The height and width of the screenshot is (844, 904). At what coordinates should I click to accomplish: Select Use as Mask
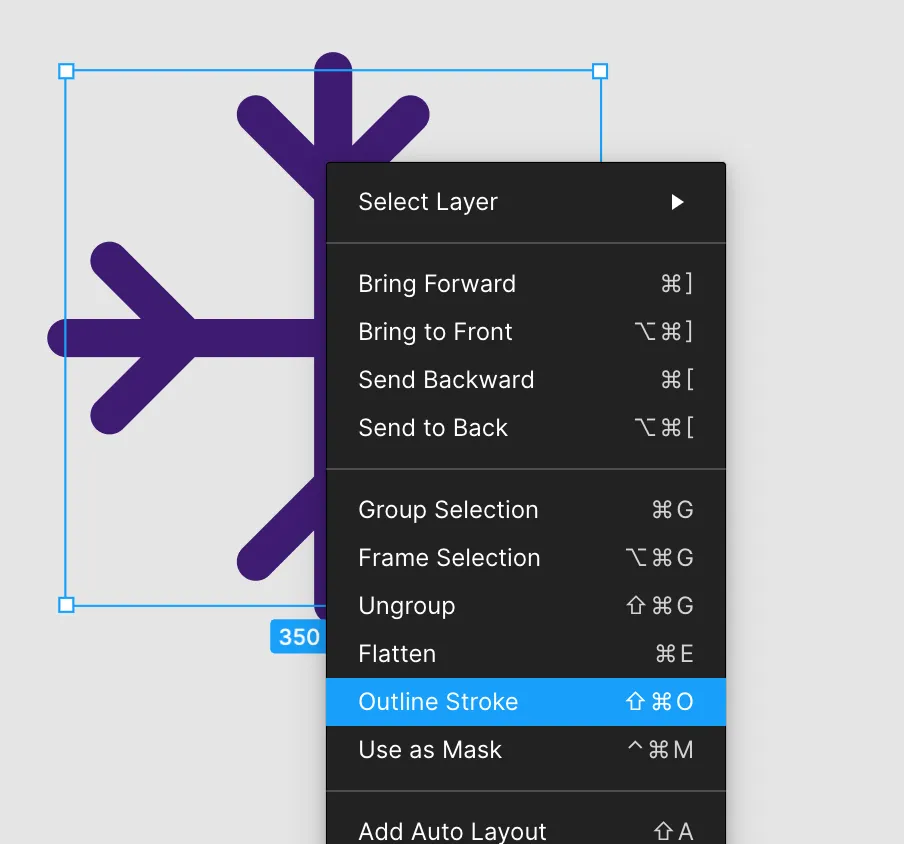click(430, 750)
